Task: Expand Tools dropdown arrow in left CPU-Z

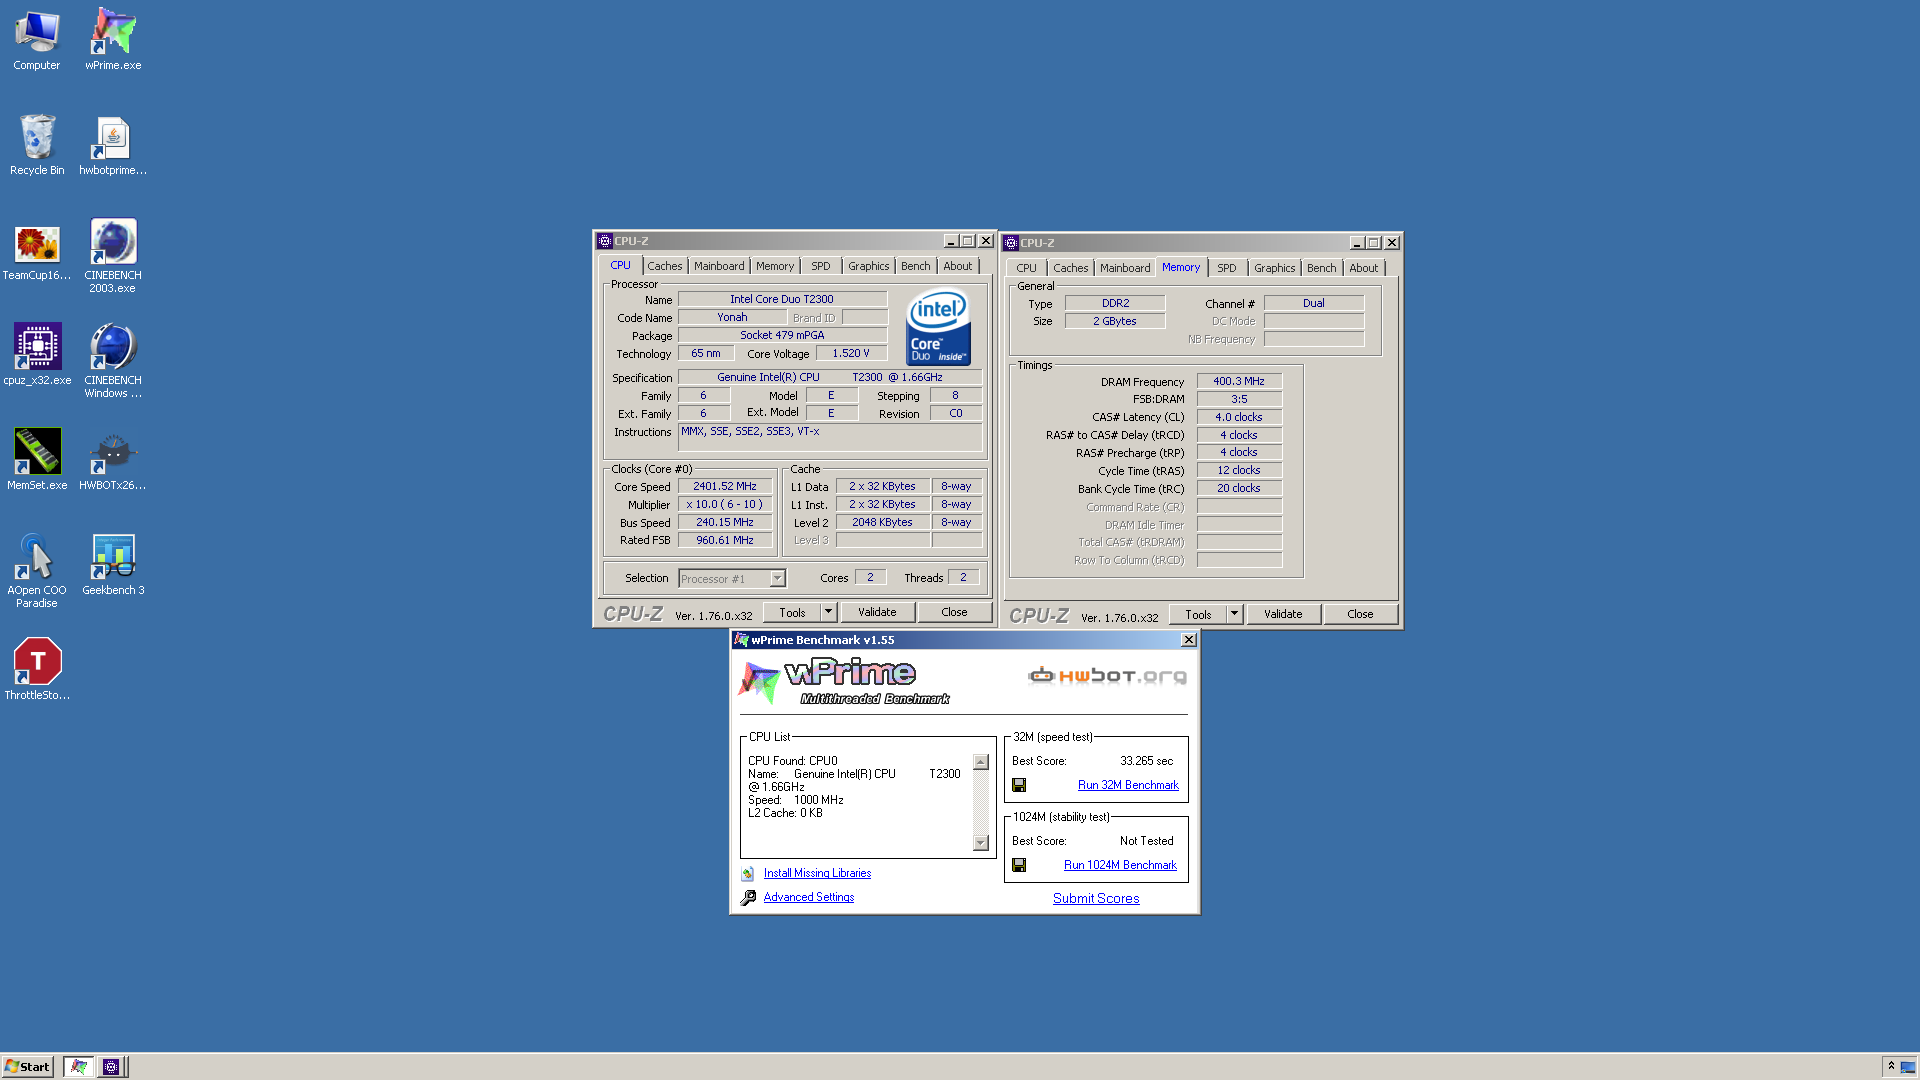Action: (828, 612)
